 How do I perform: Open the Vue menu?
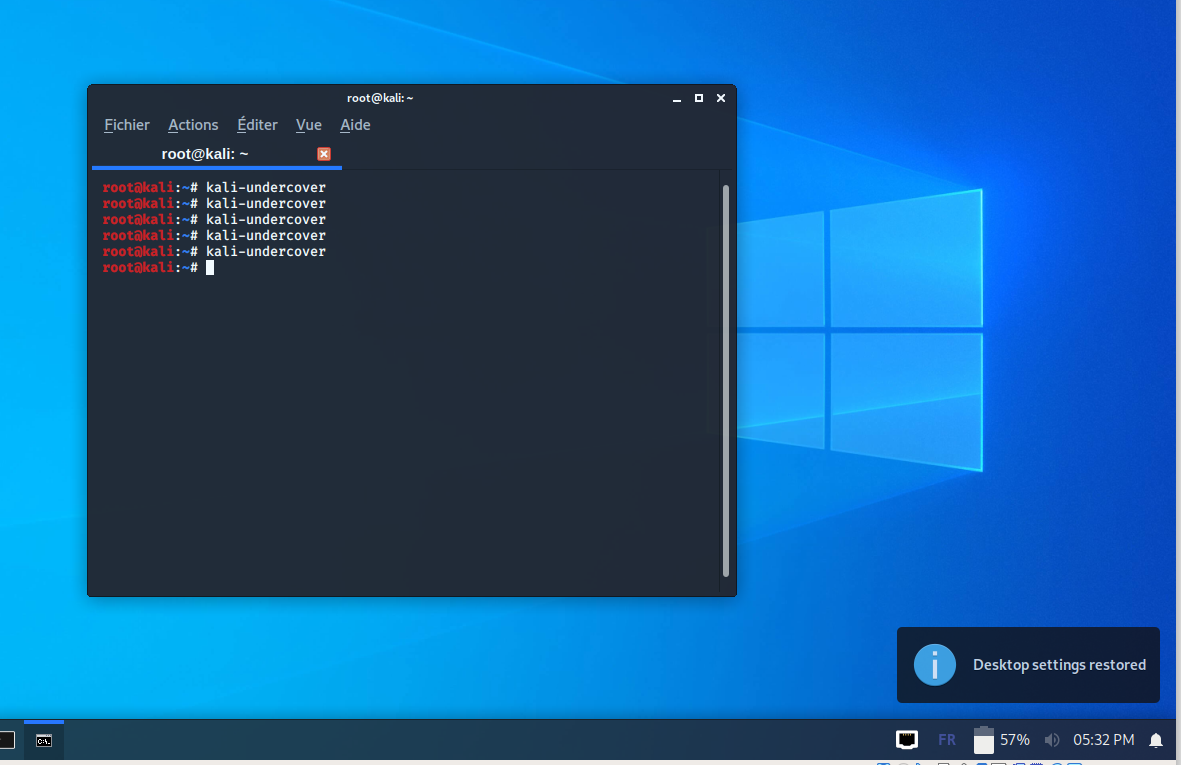(309, 125)
